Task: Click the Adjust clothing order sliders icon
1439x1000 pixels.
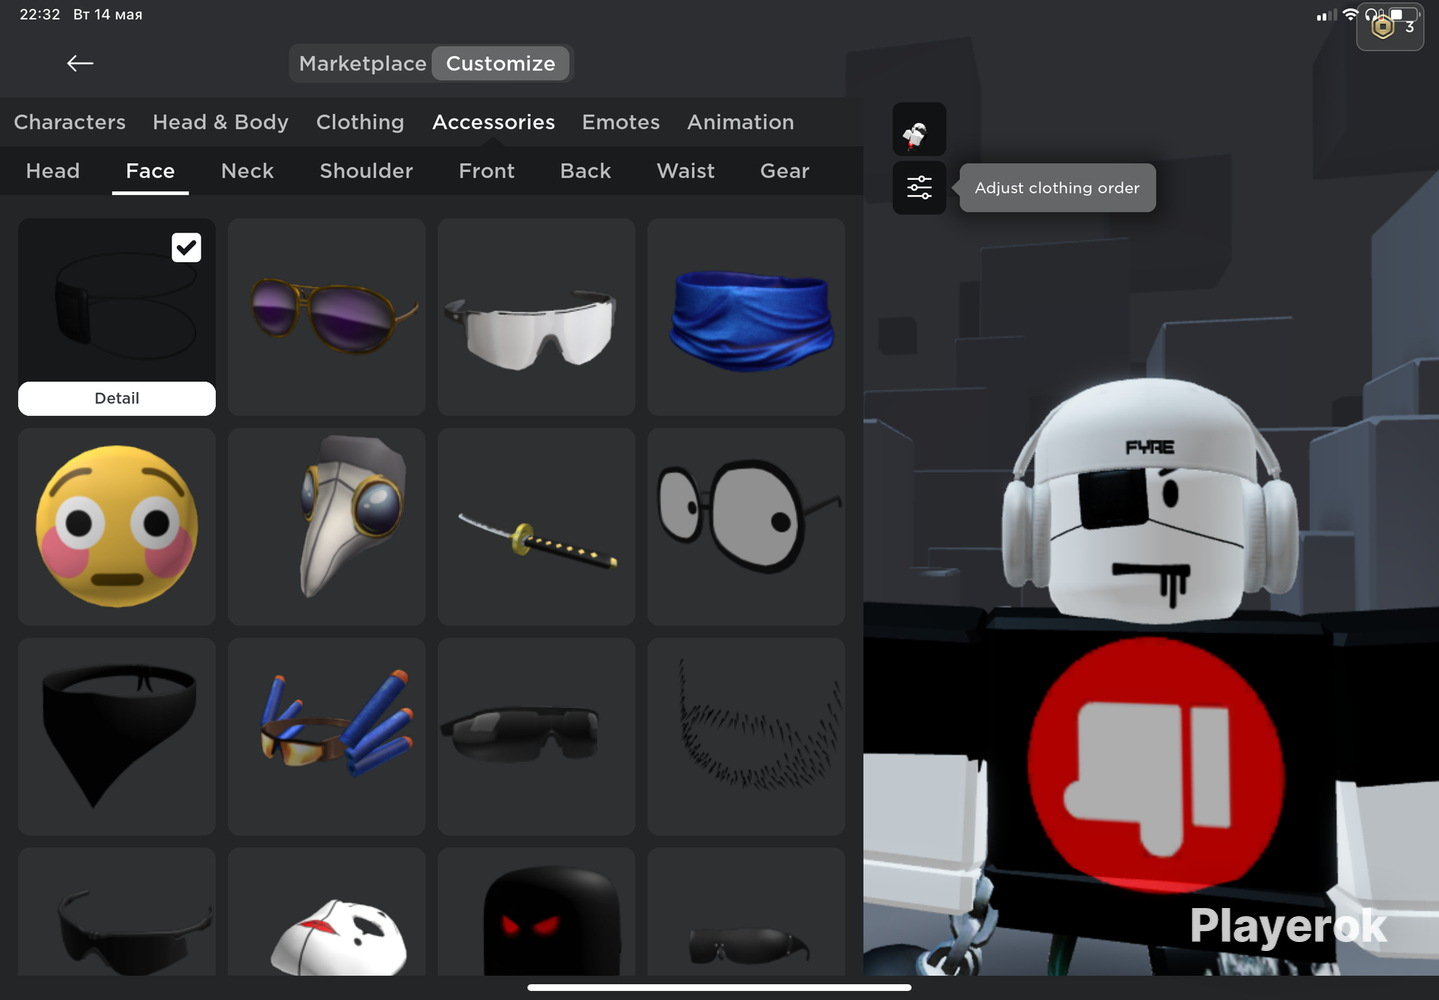Action: [918, 187]
